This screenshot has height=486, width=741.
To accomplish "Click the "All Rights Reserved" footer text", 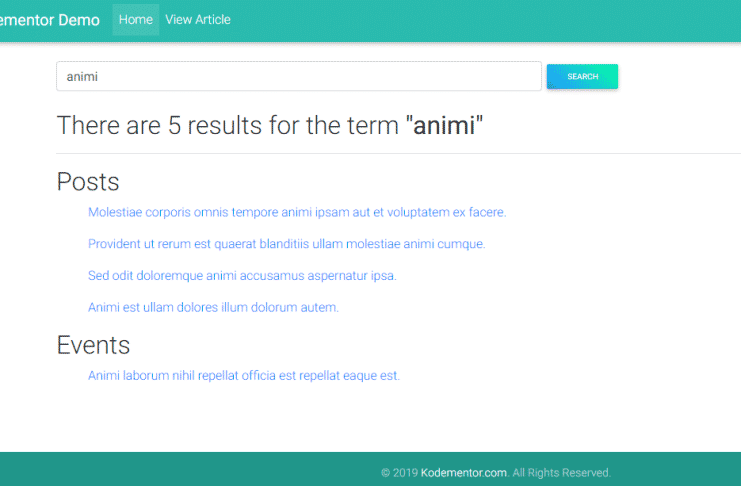I will point(561,473).
